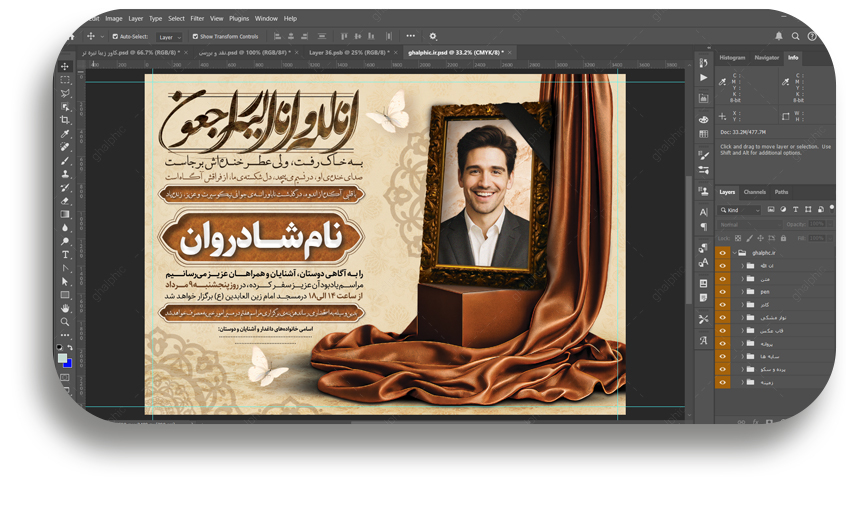Open the options bar gear settings
Image resolution: width=846 pixels, height=513 pixels.
pos(433,36)
